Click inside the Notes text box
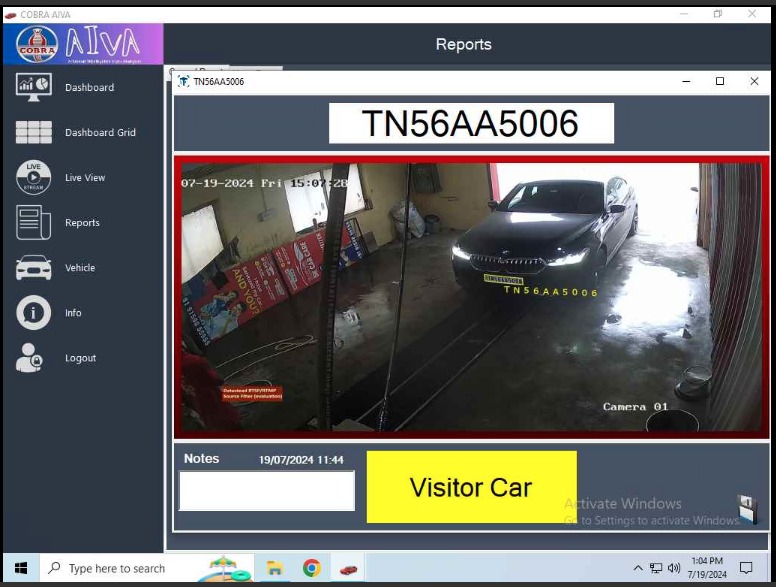776x587 pixels. coord(266,491)
